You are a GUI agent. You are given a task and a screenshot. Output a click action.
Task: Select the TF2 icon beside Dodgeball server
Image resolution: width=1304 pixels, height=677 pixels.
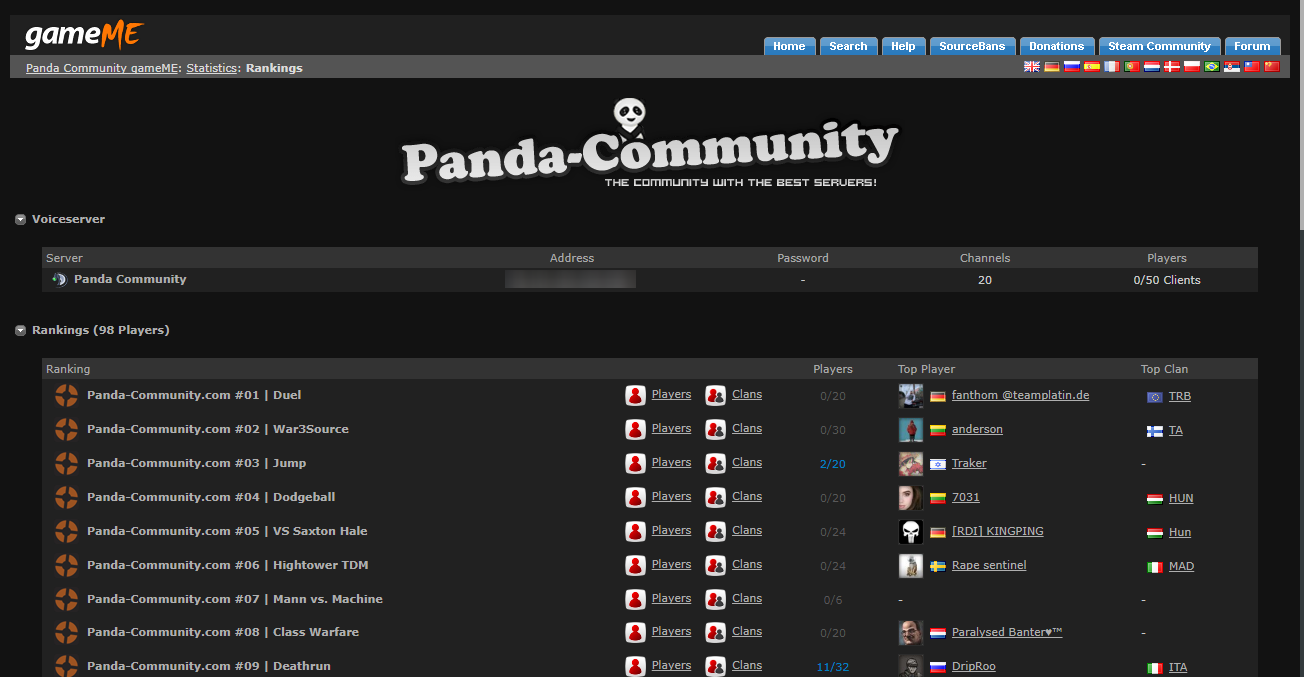coord(66,497)
